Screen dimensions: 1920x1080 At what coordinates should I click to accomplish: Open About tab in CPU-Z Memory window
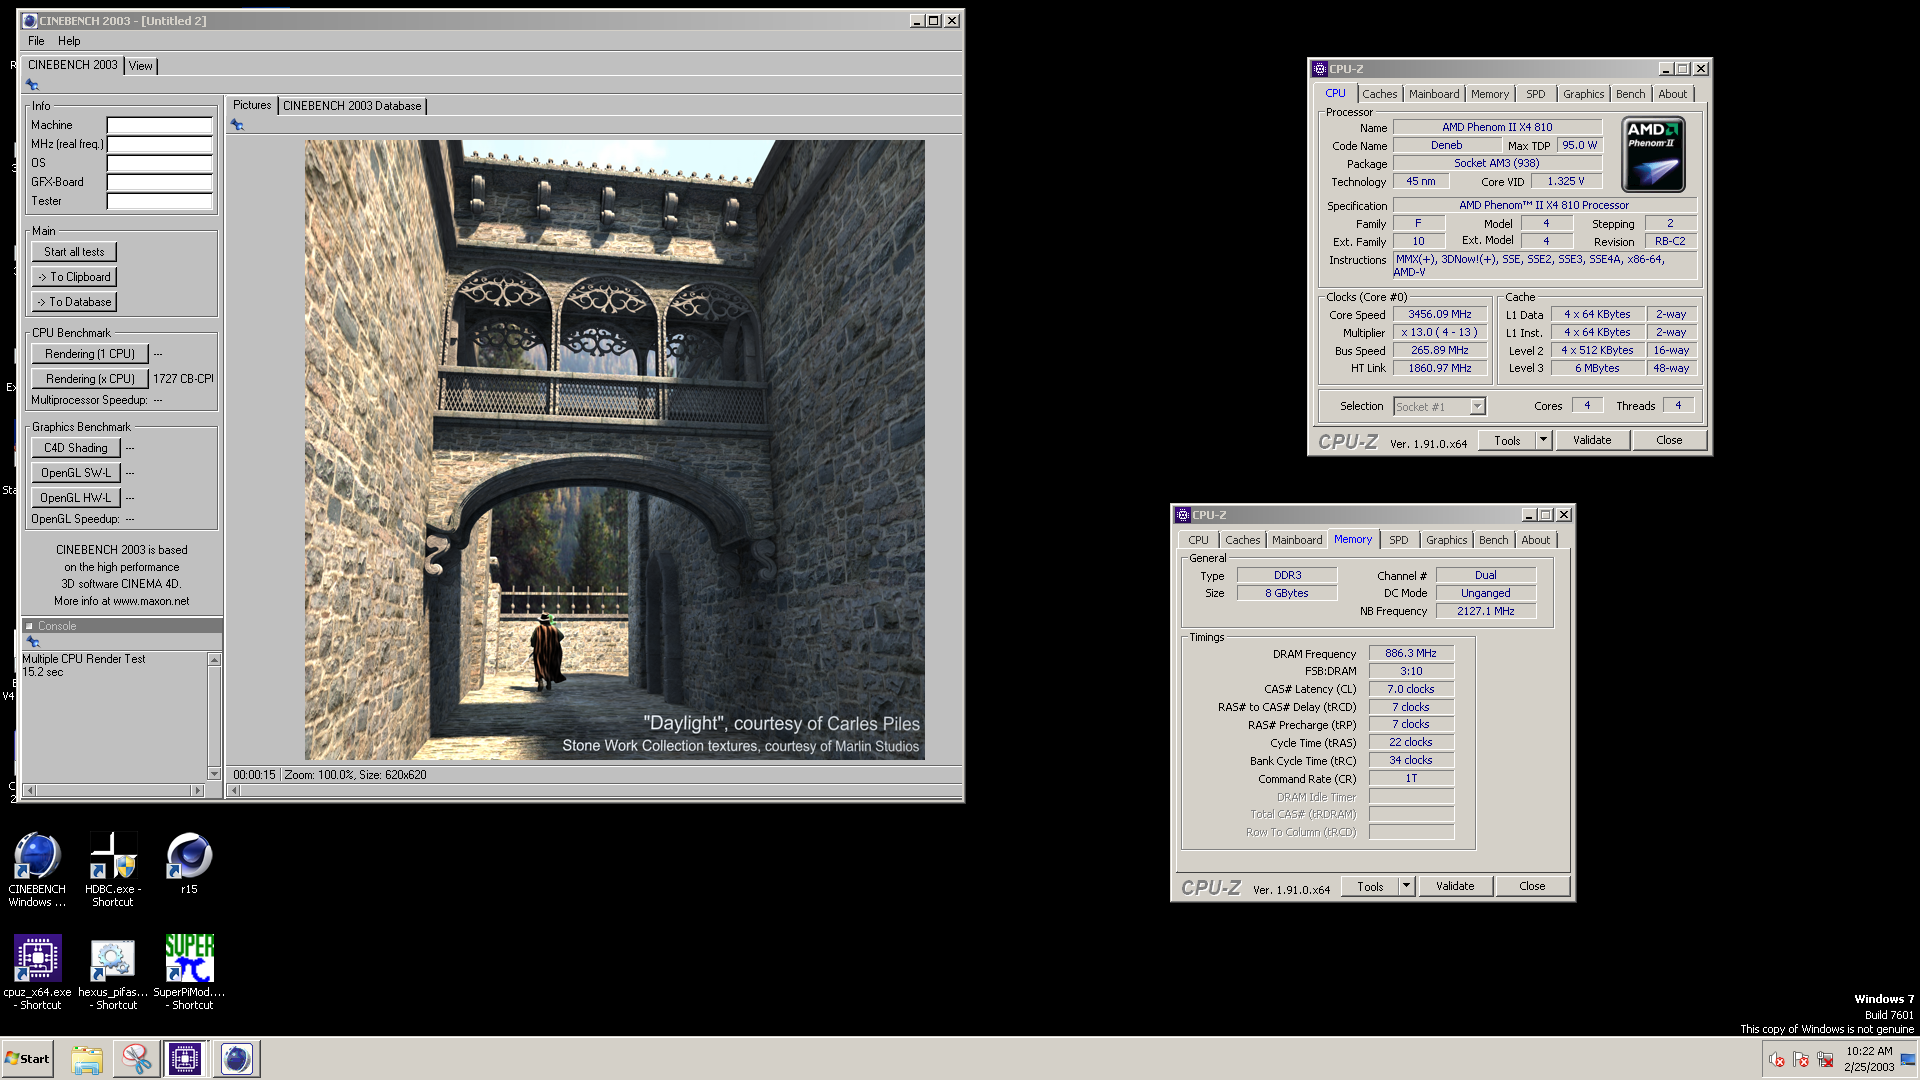point(1536,540)
